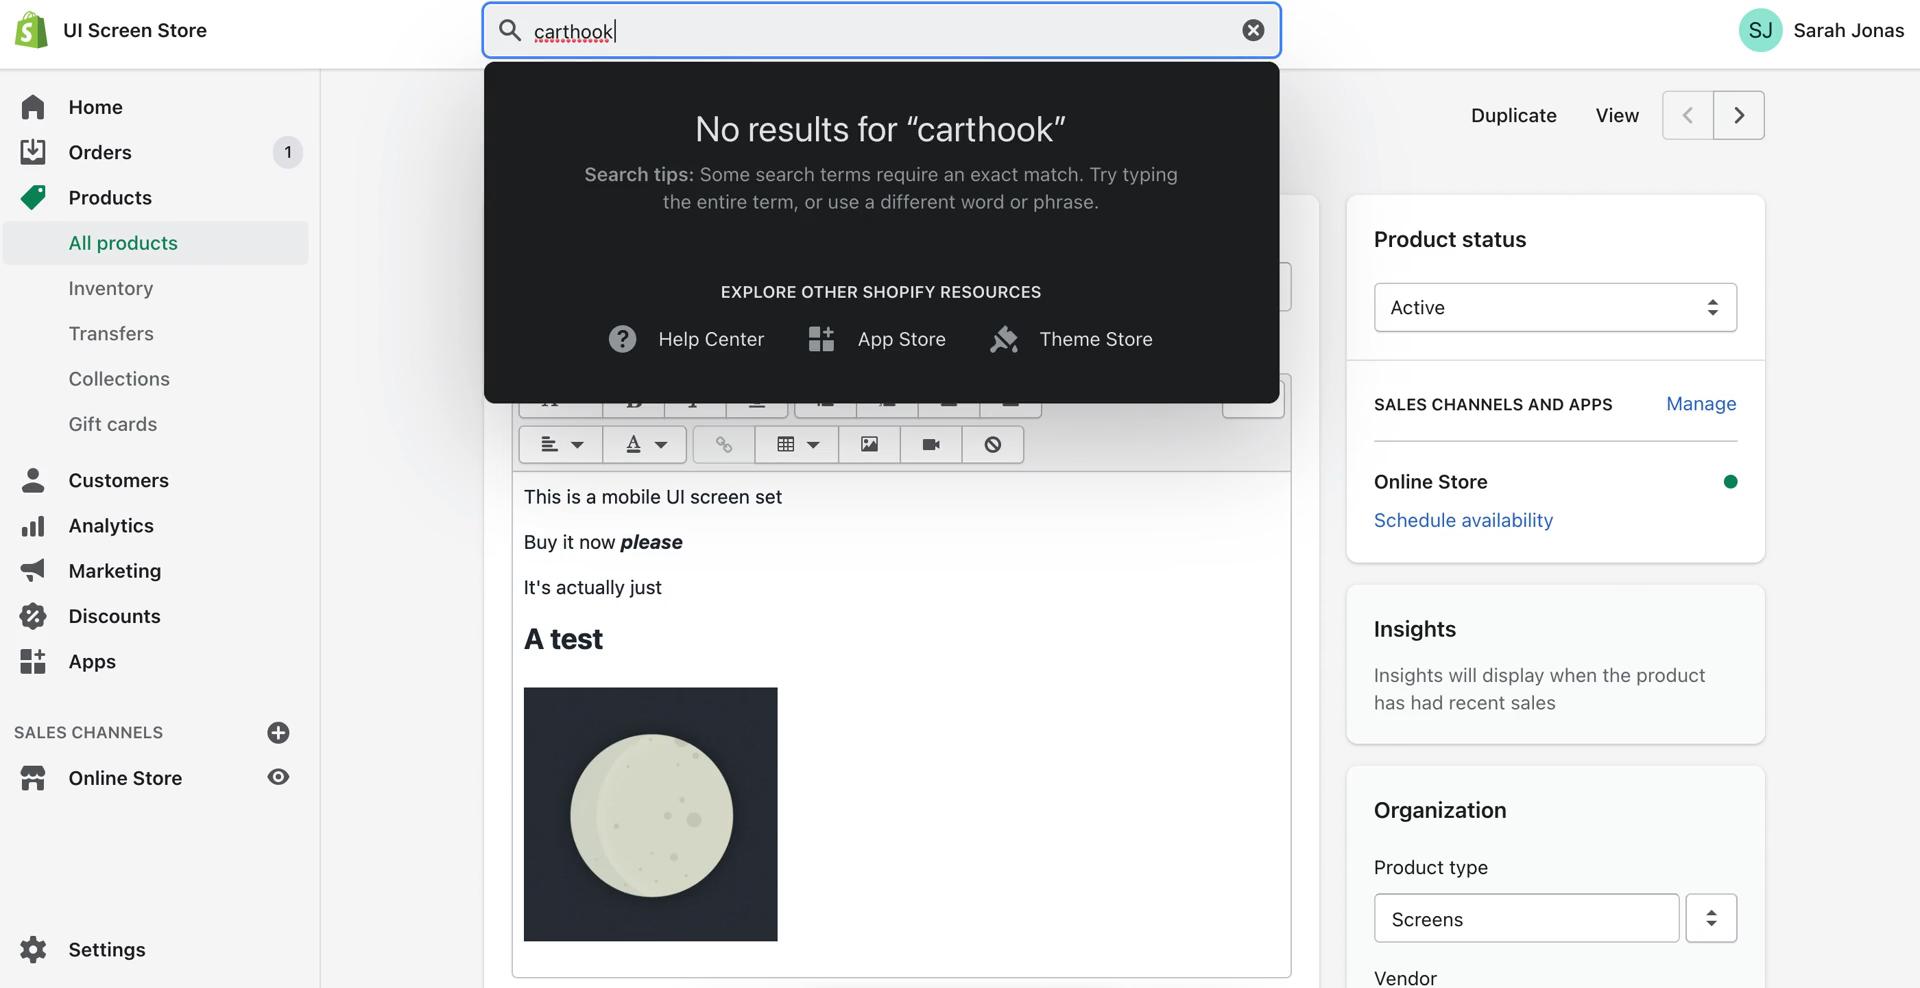Click 'This is a mobile UI screen set' text
Viewport: 1920px width, 988px height.
pos(653,497)
